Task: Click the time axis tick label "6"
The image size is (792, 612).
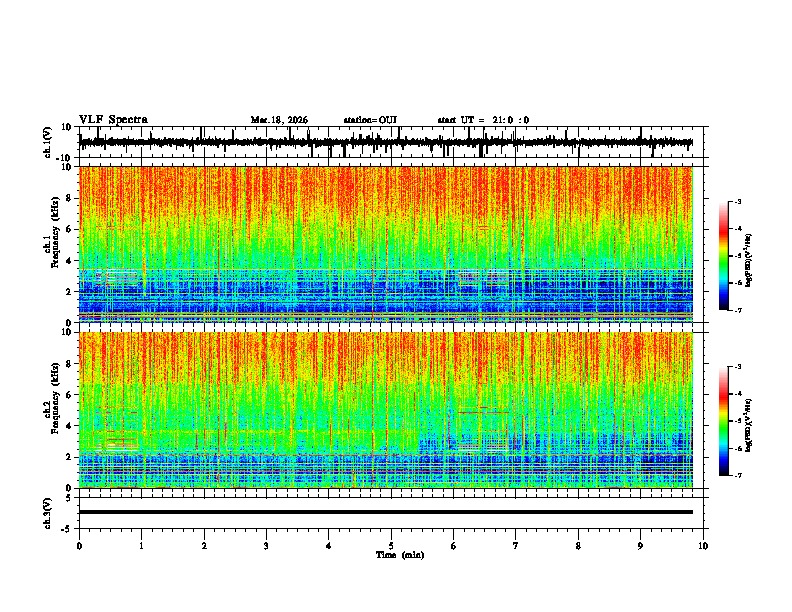Action: [454, 546]
